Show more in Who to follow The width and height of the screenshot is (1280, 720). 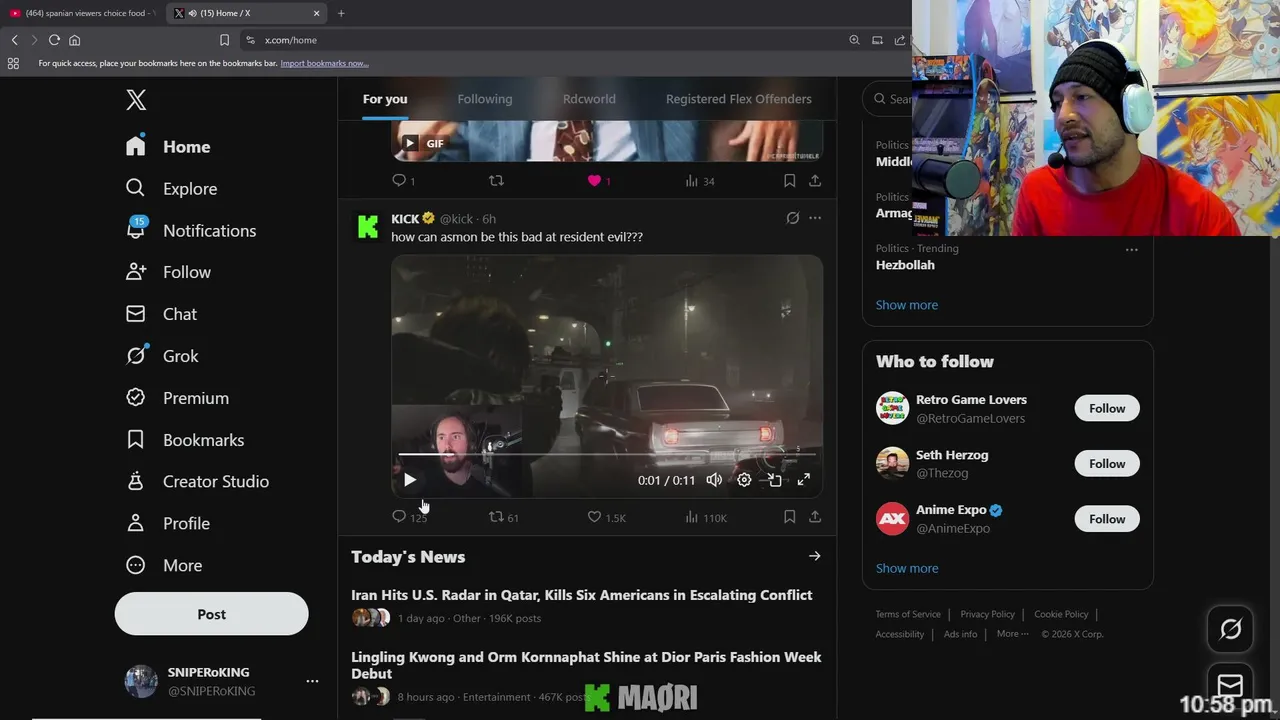coord(907,568)
